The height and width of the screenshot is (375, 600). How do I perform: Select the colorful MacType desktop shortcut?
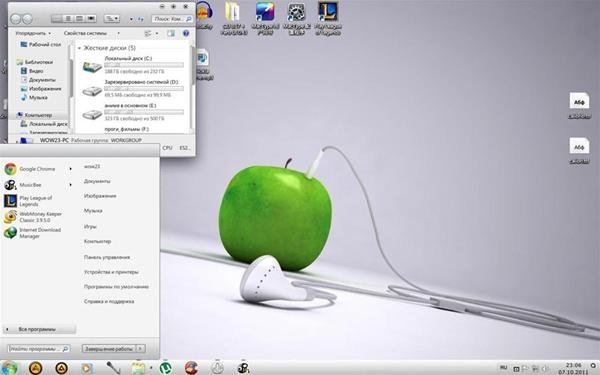click(x=265, y=19)
